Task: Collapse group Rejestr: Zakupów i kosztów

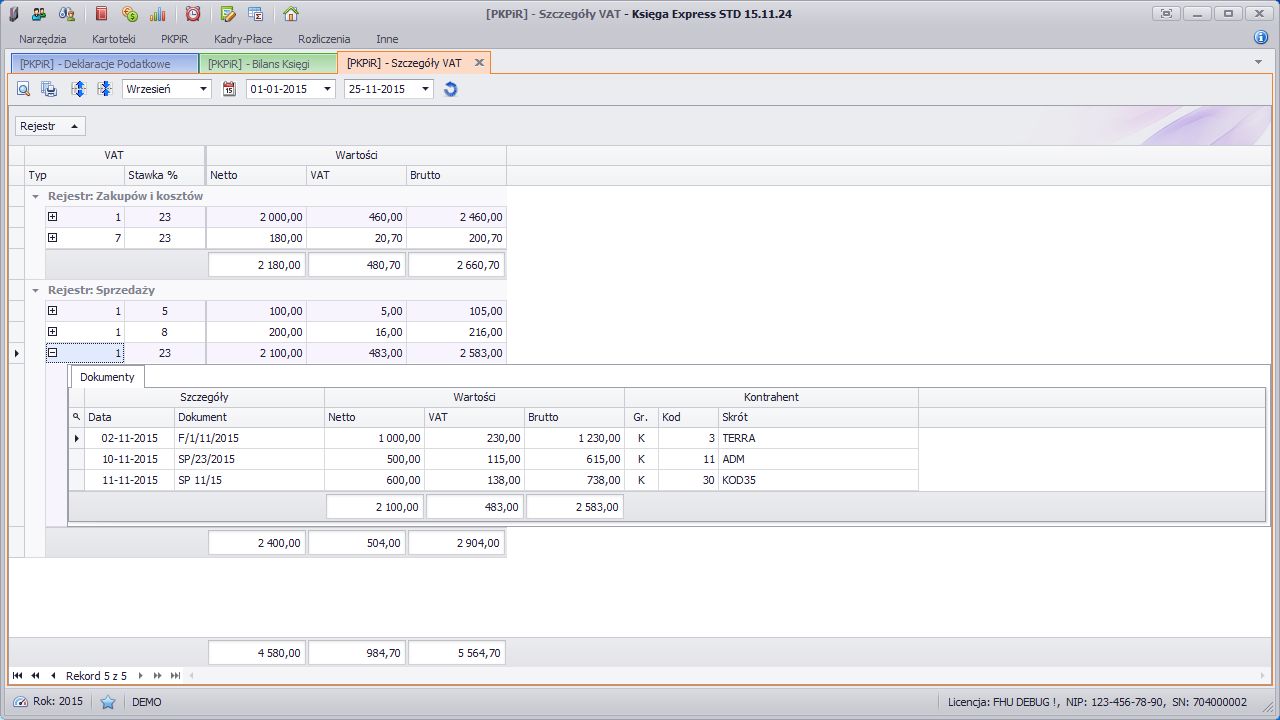Action: click(36, 196)
